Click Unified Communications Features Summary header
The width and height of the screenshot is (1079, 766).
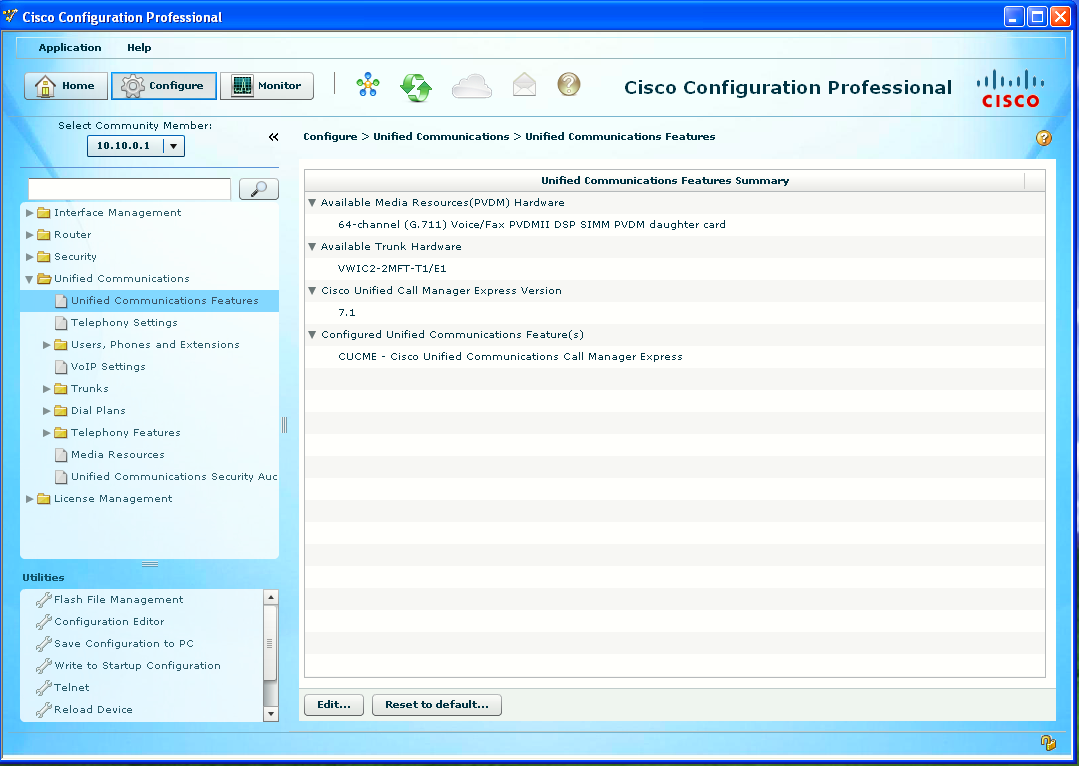665,181
